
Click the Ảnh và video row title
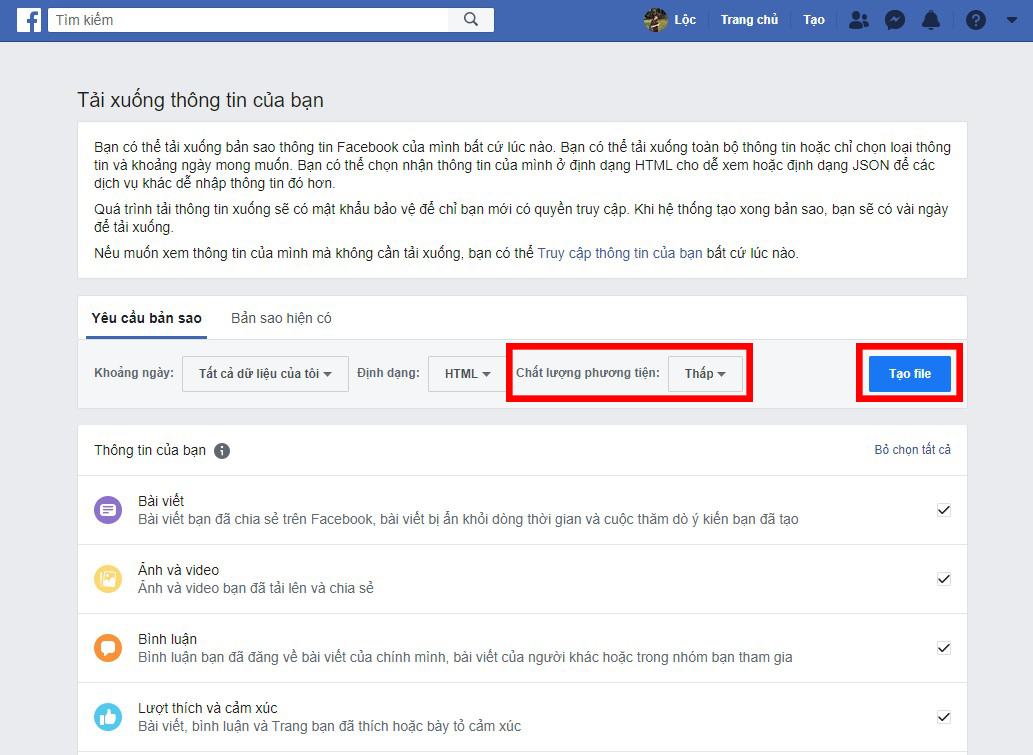[179, 570]
